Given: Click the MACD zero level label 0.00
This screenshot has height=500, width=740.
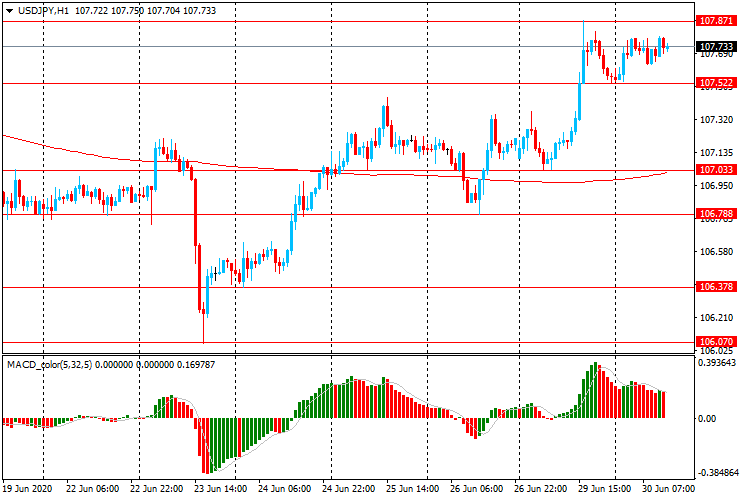Looking at the screenshot, I should (707, 418).
